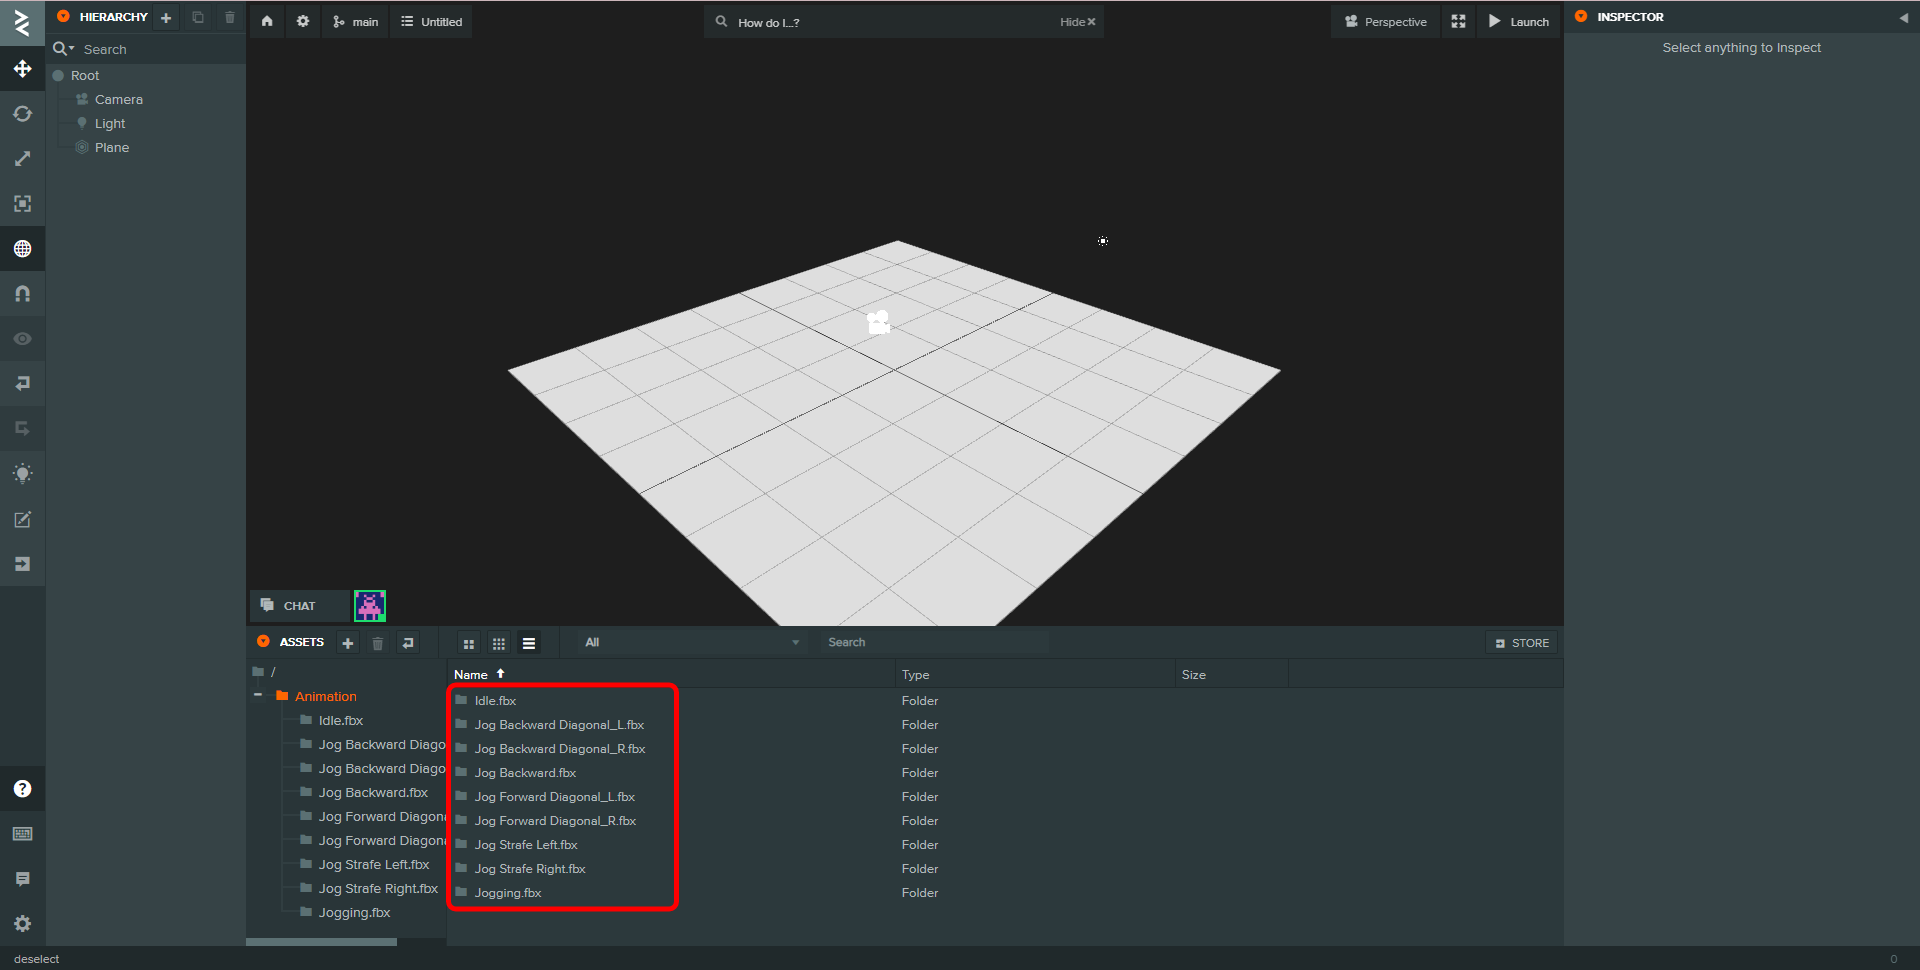Select the camera icon in viewport
Screen dimensions: 1920x970
point(878,322)
